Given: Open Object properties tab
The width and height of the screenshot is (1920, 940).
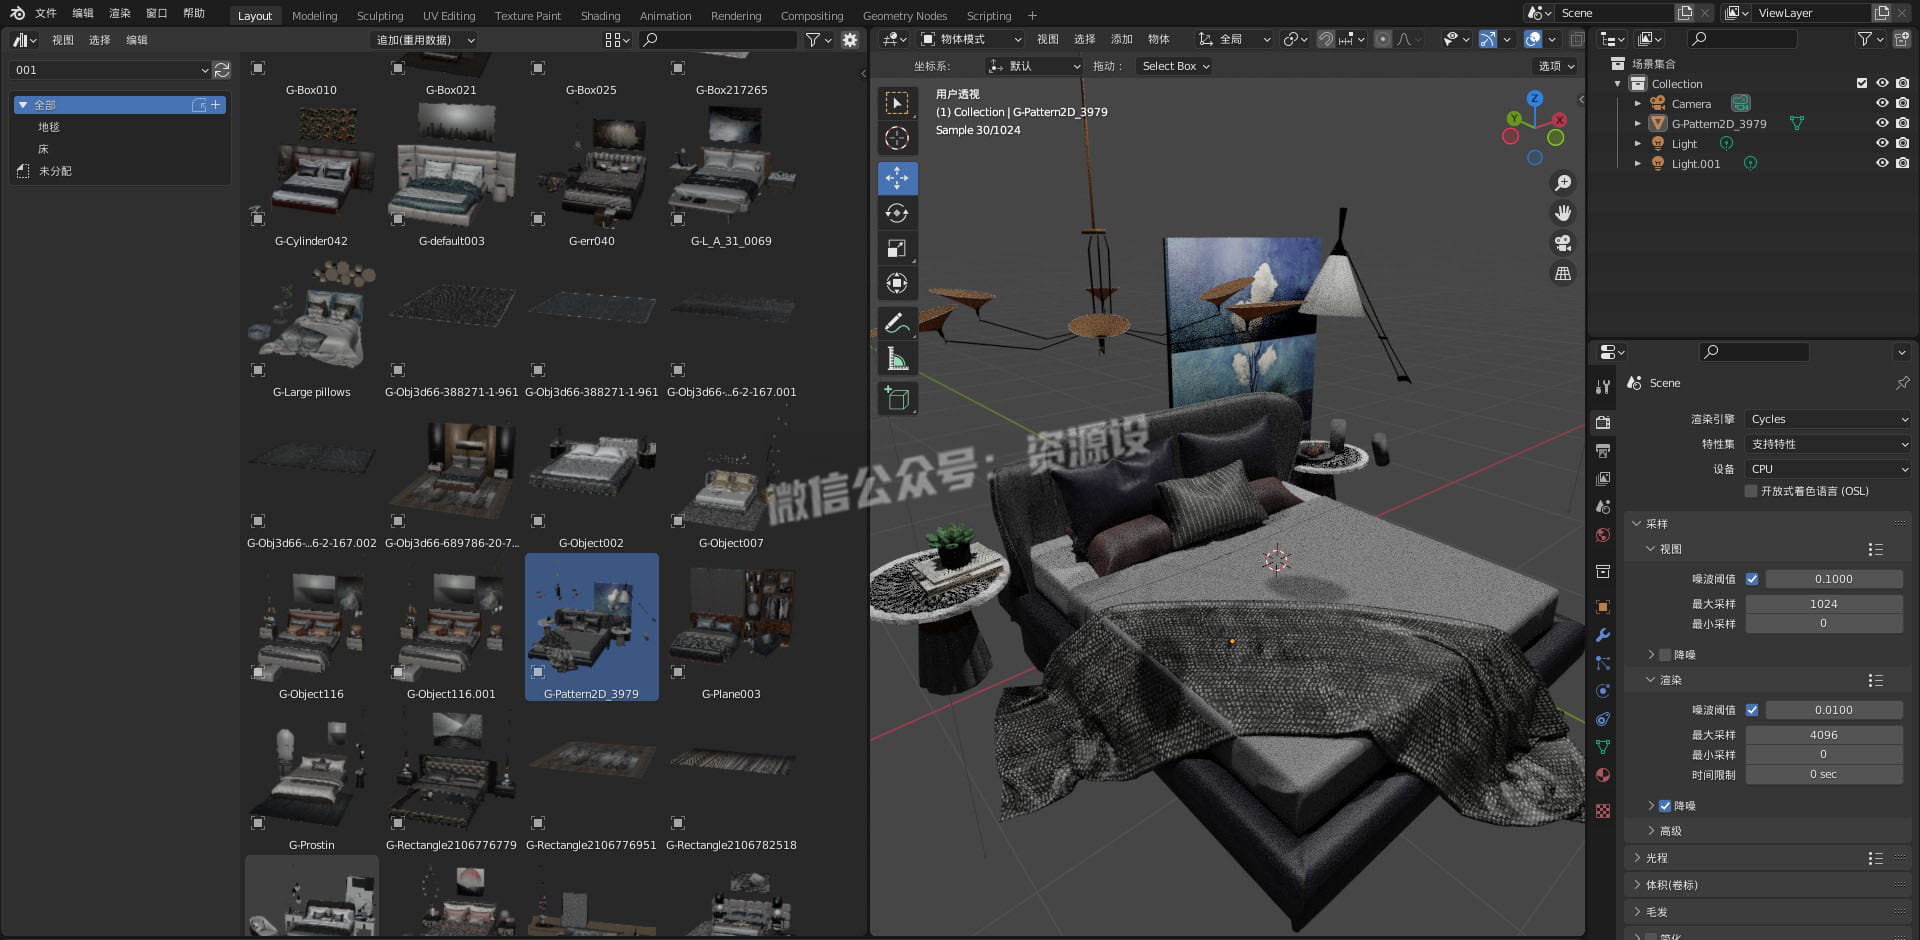Looking at the screenshot, I should point(1603,607).
